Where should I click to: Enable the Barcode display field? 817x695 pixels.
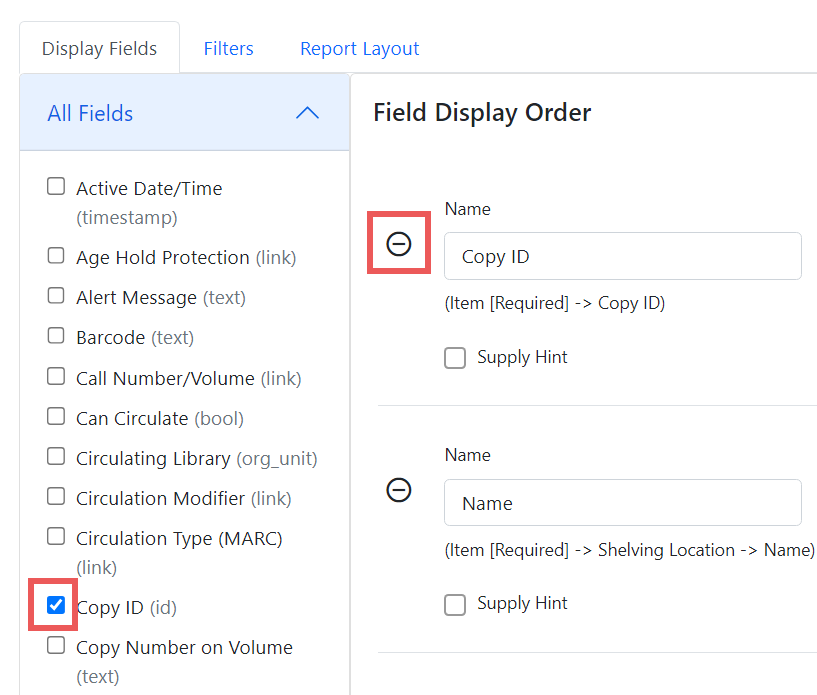click(x=55, y=335)
